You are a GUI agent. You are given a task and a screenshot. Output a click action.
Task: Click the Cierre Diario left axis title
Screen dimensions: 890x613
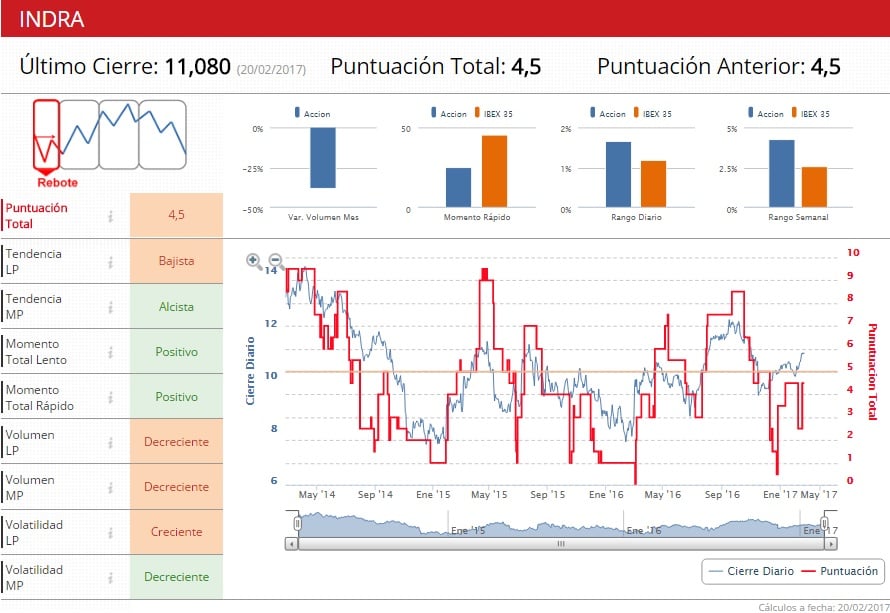coord(250,371)
